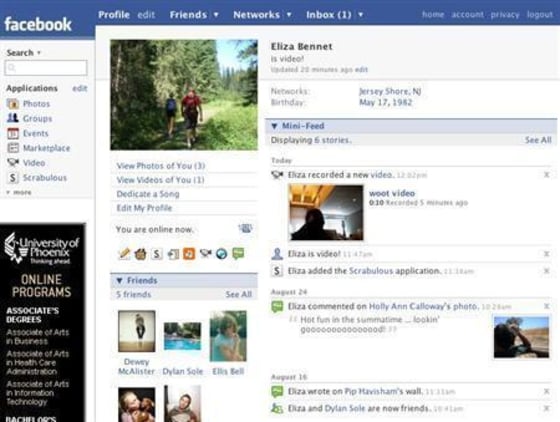
Task: Click the gift basket icon under profile
Action: 140,254
